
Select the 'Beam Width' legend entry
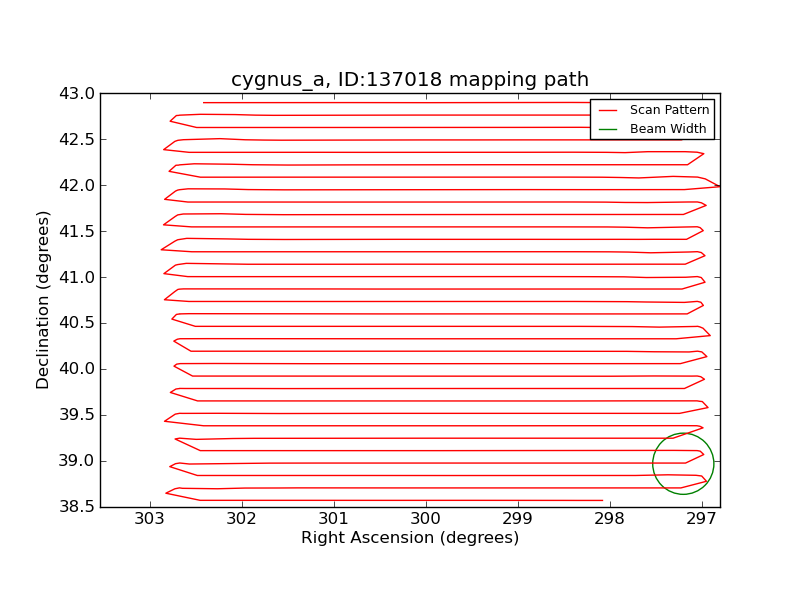667,129
